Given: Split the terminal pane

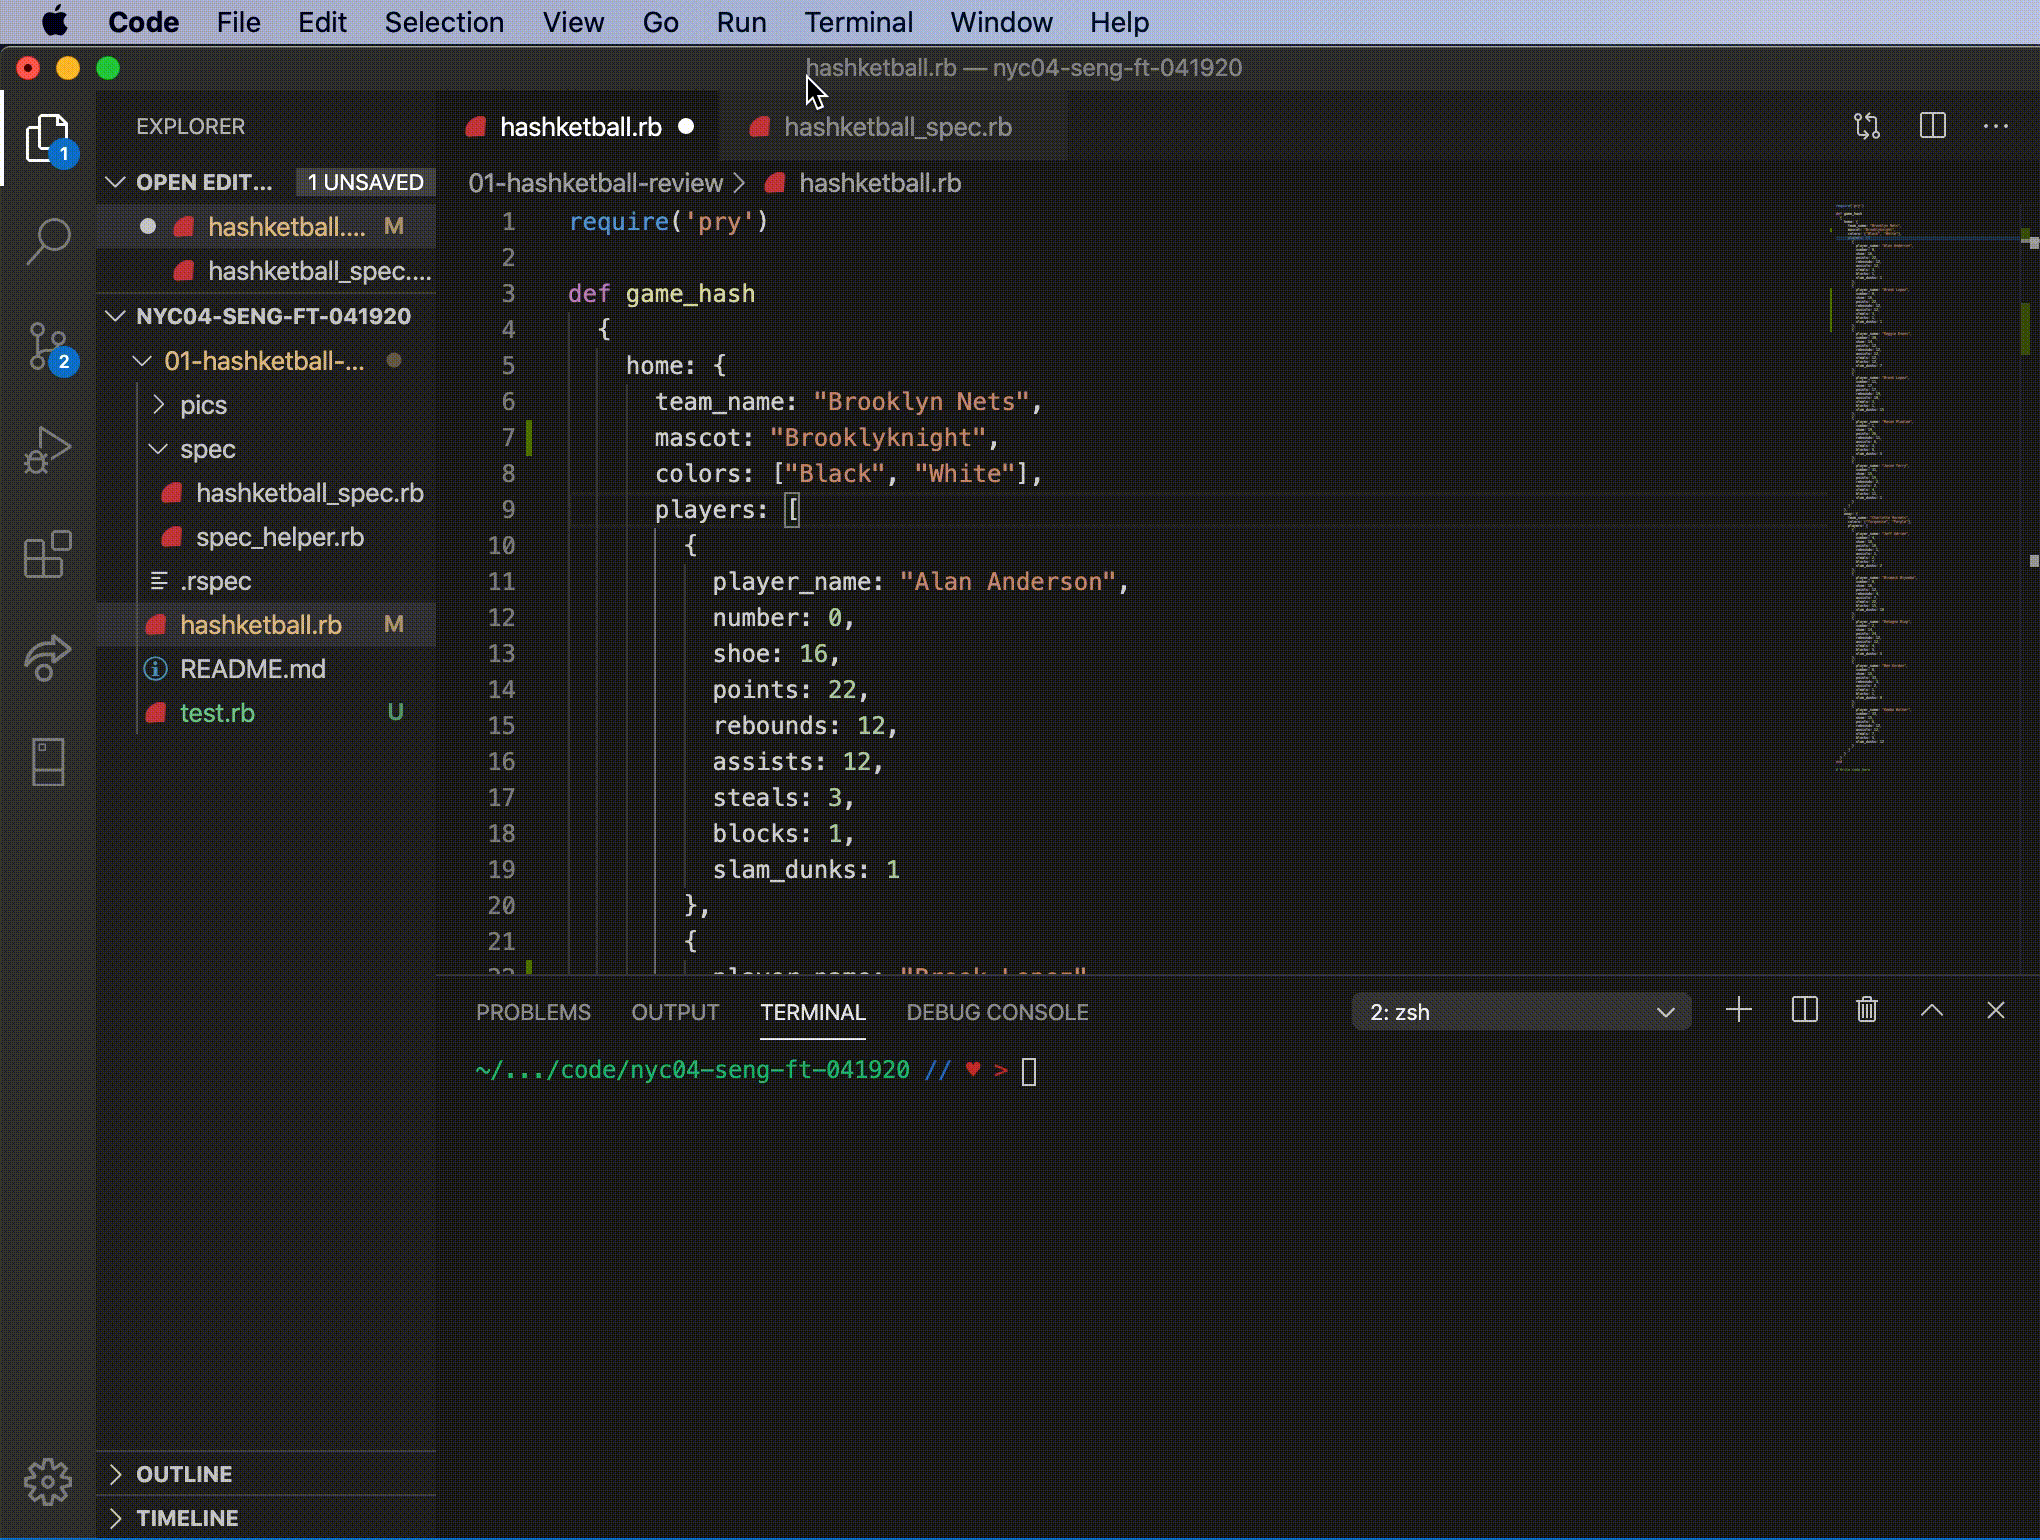Looking at the screenshot, I should click(x=1804, y=1010).
